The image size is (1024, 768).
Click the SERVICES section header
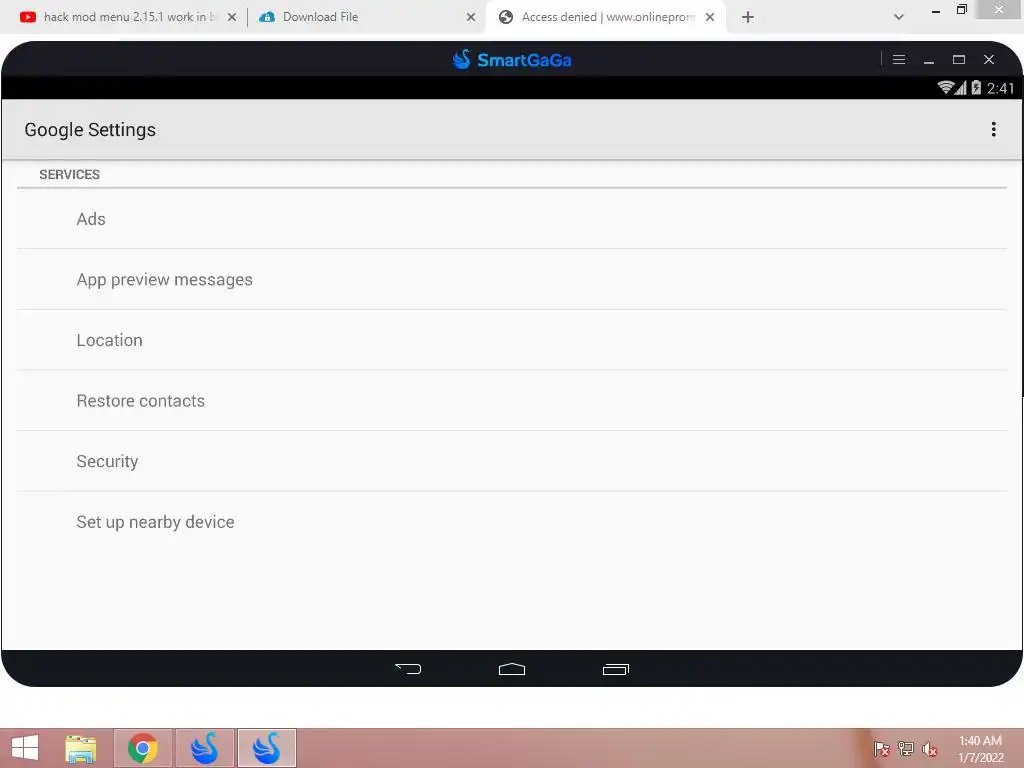click(x=69, y=174)
